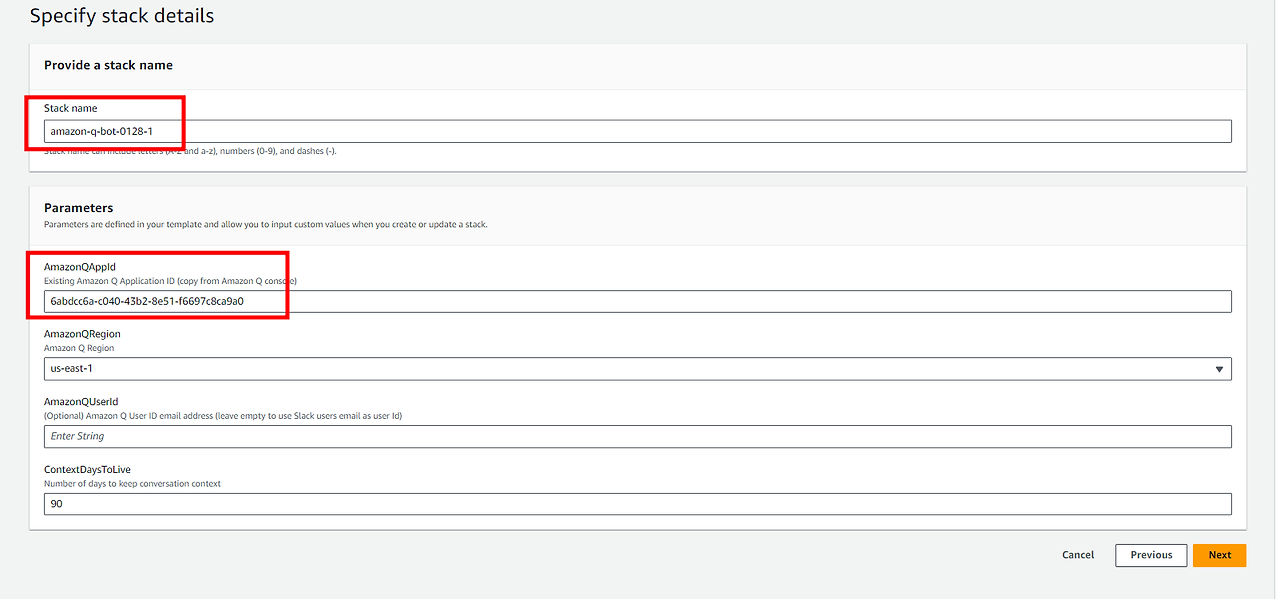Click the "Specify stack details" heading
1280x599 pixels.
122,16
